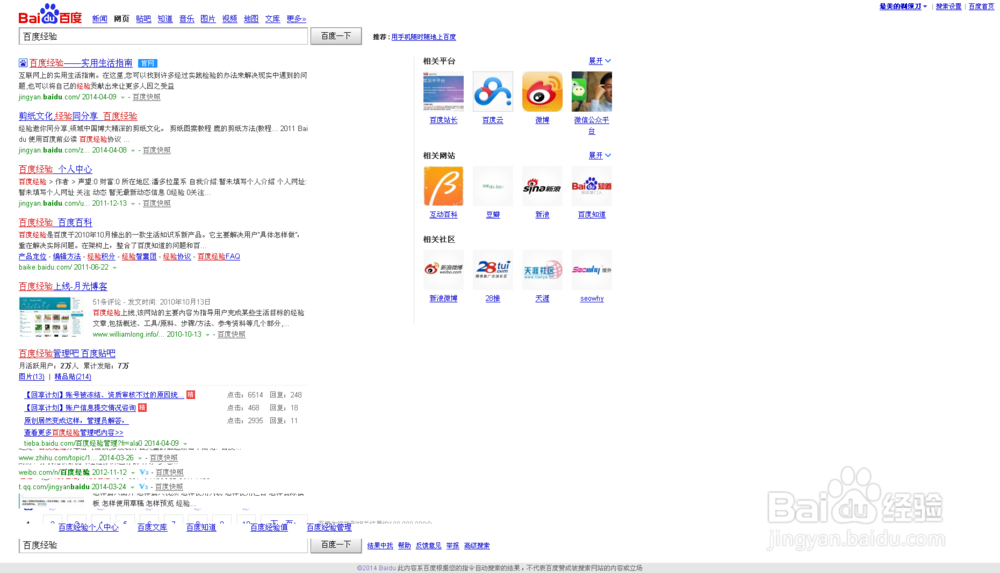
Task: Click red 精 badge on 账户信息提交 post
Action: point(142,408)
